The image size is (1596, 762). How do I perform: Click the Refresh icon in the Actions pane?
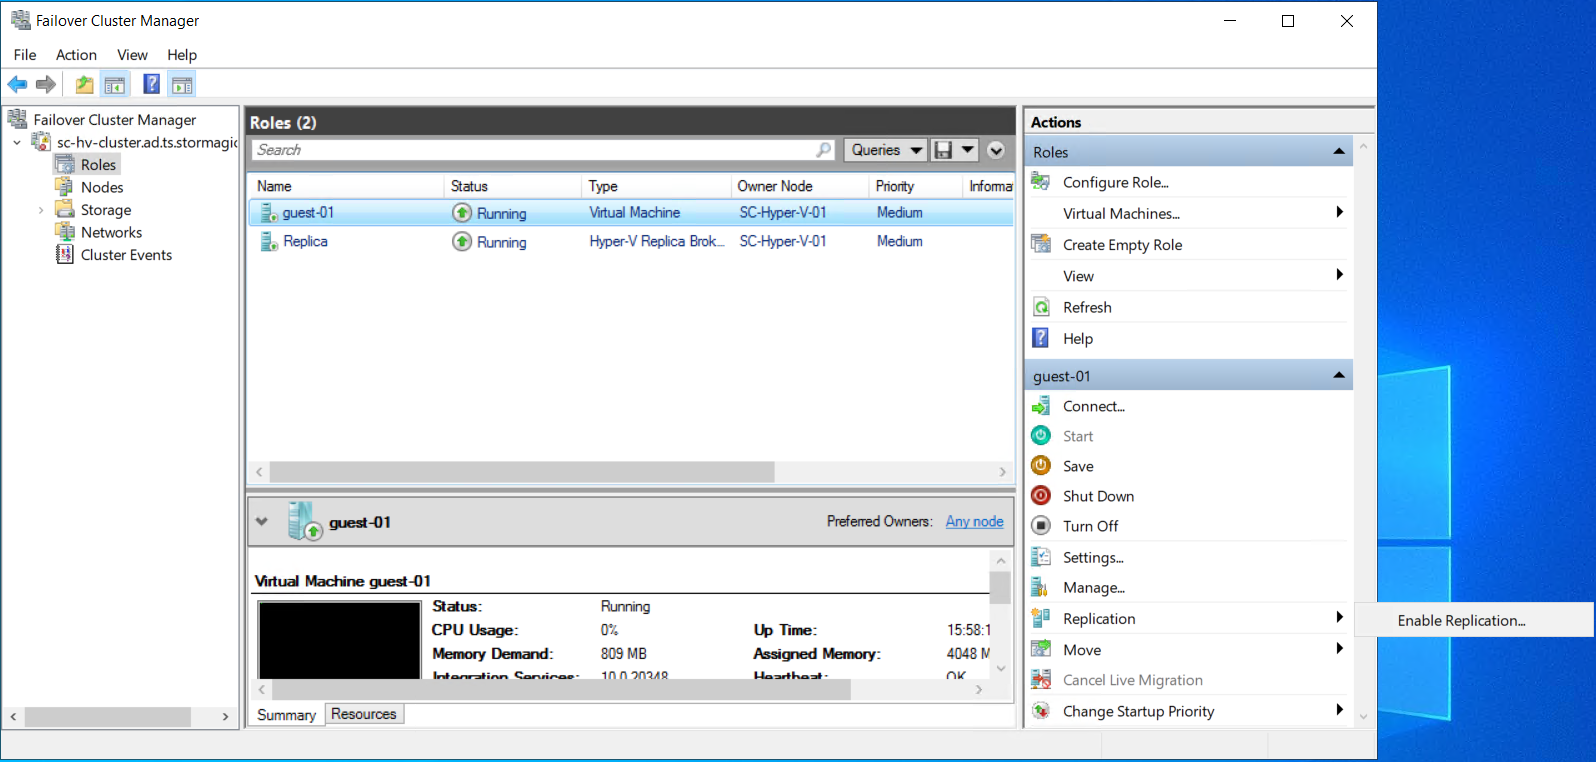(x=1041, y=307)
